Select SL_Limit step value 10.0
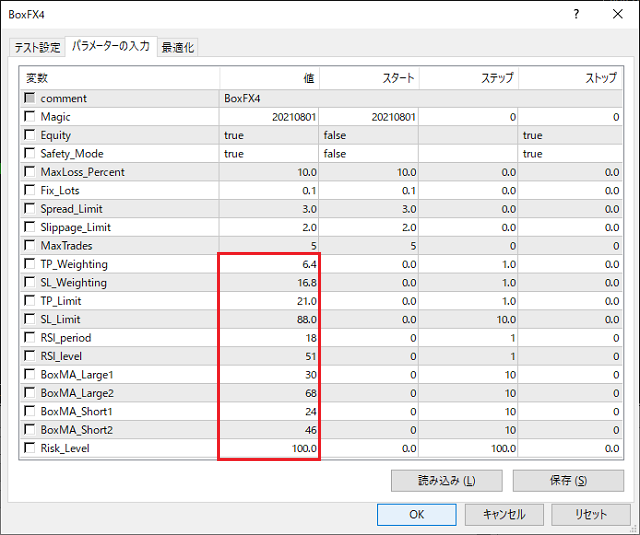This screenshot has height=535, width=640. (x=468, y=320)
